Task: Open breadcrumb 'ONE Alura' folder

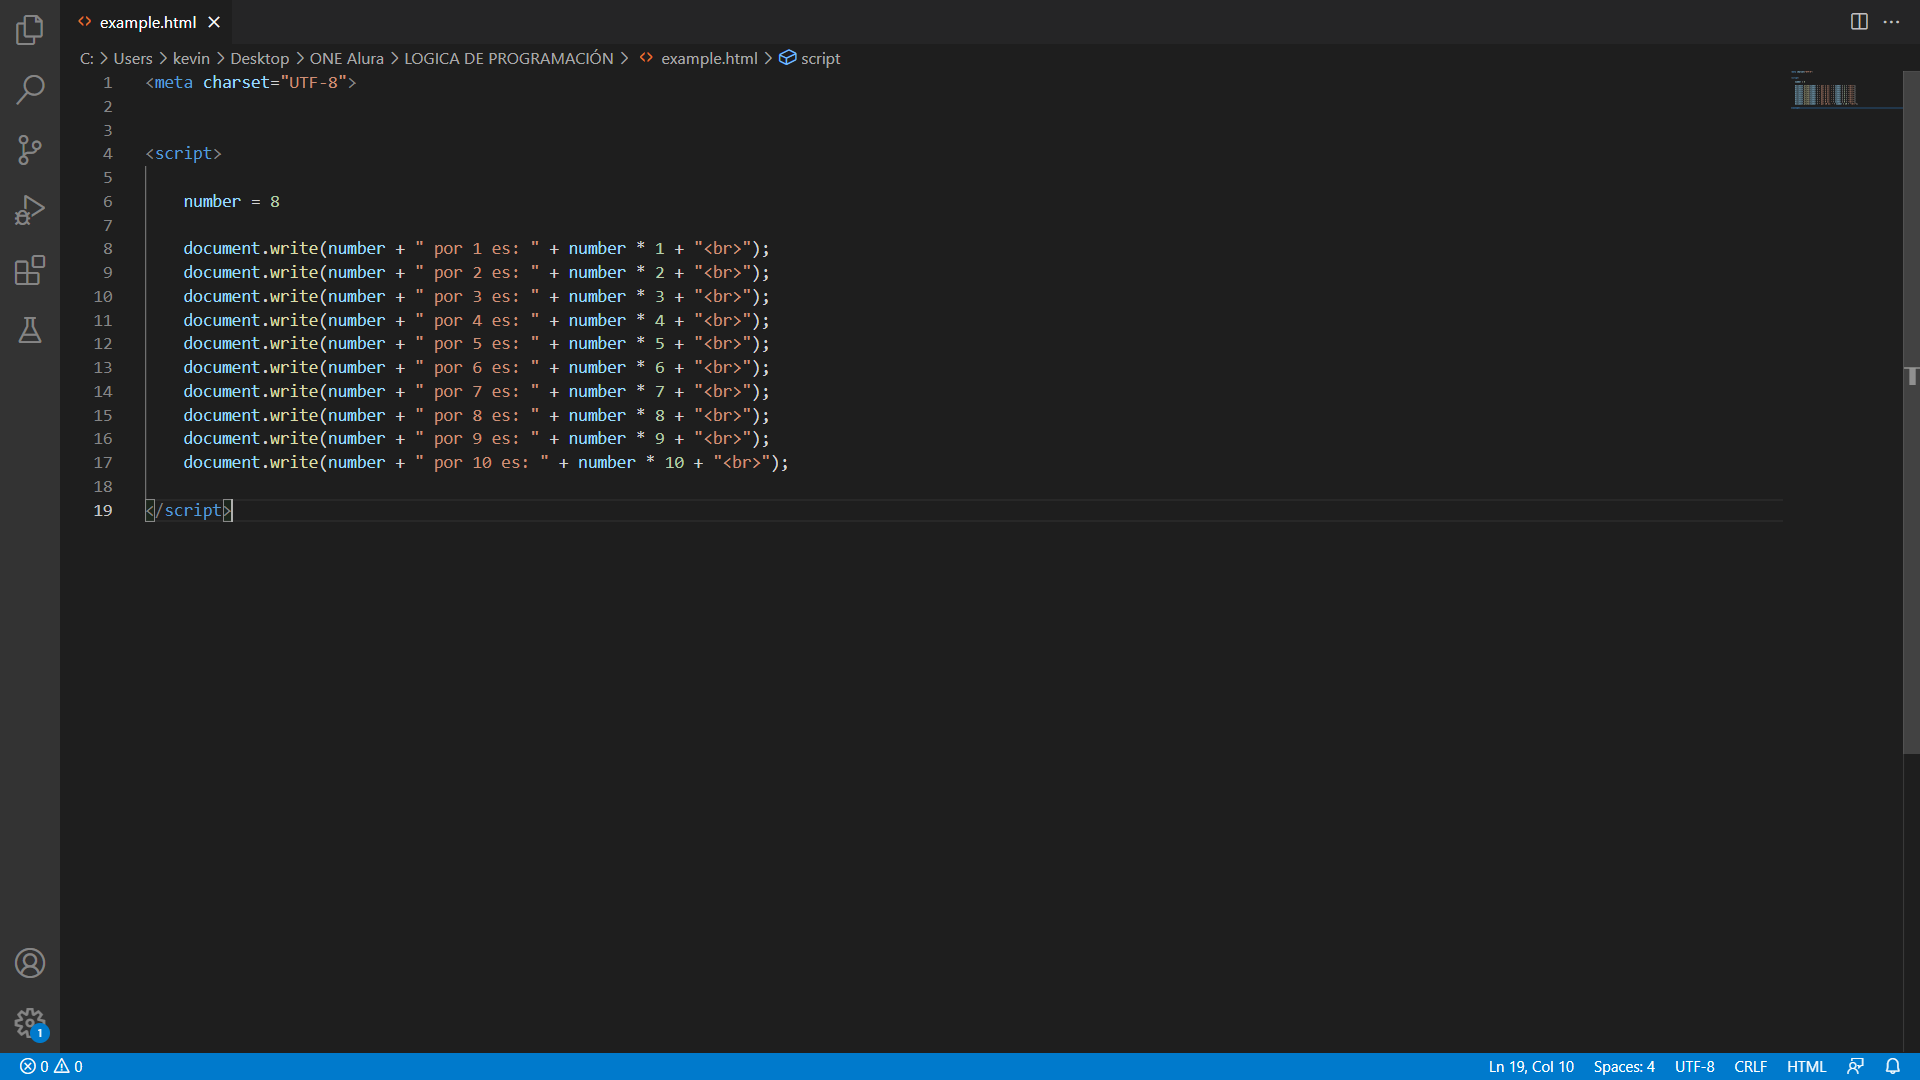Action: (346, 58)
